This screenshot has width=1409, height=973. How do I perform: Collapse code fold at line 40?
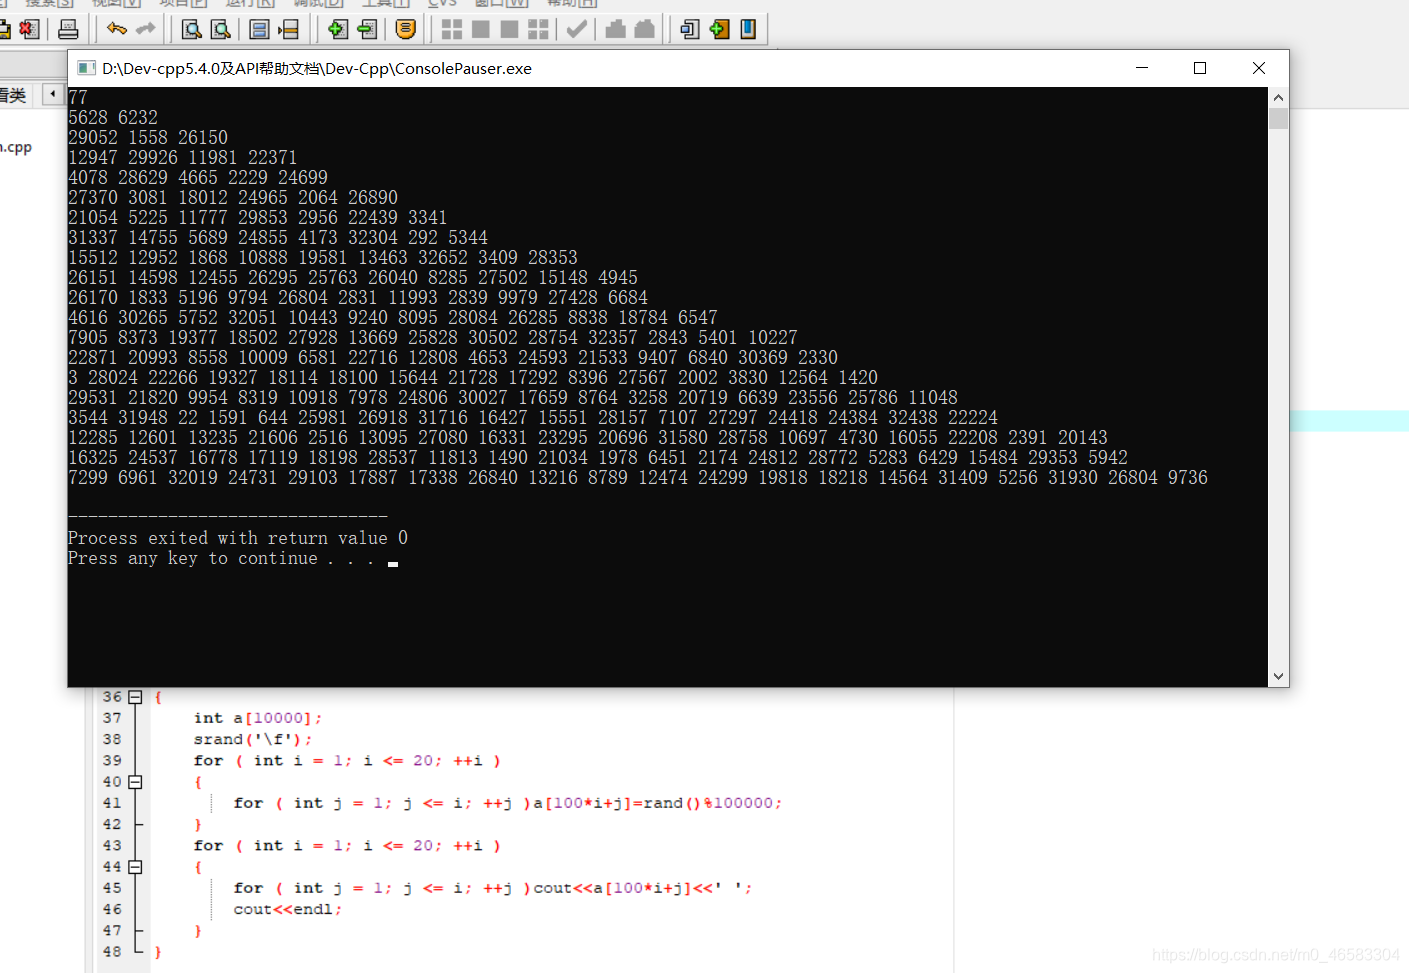coord(135,782)
